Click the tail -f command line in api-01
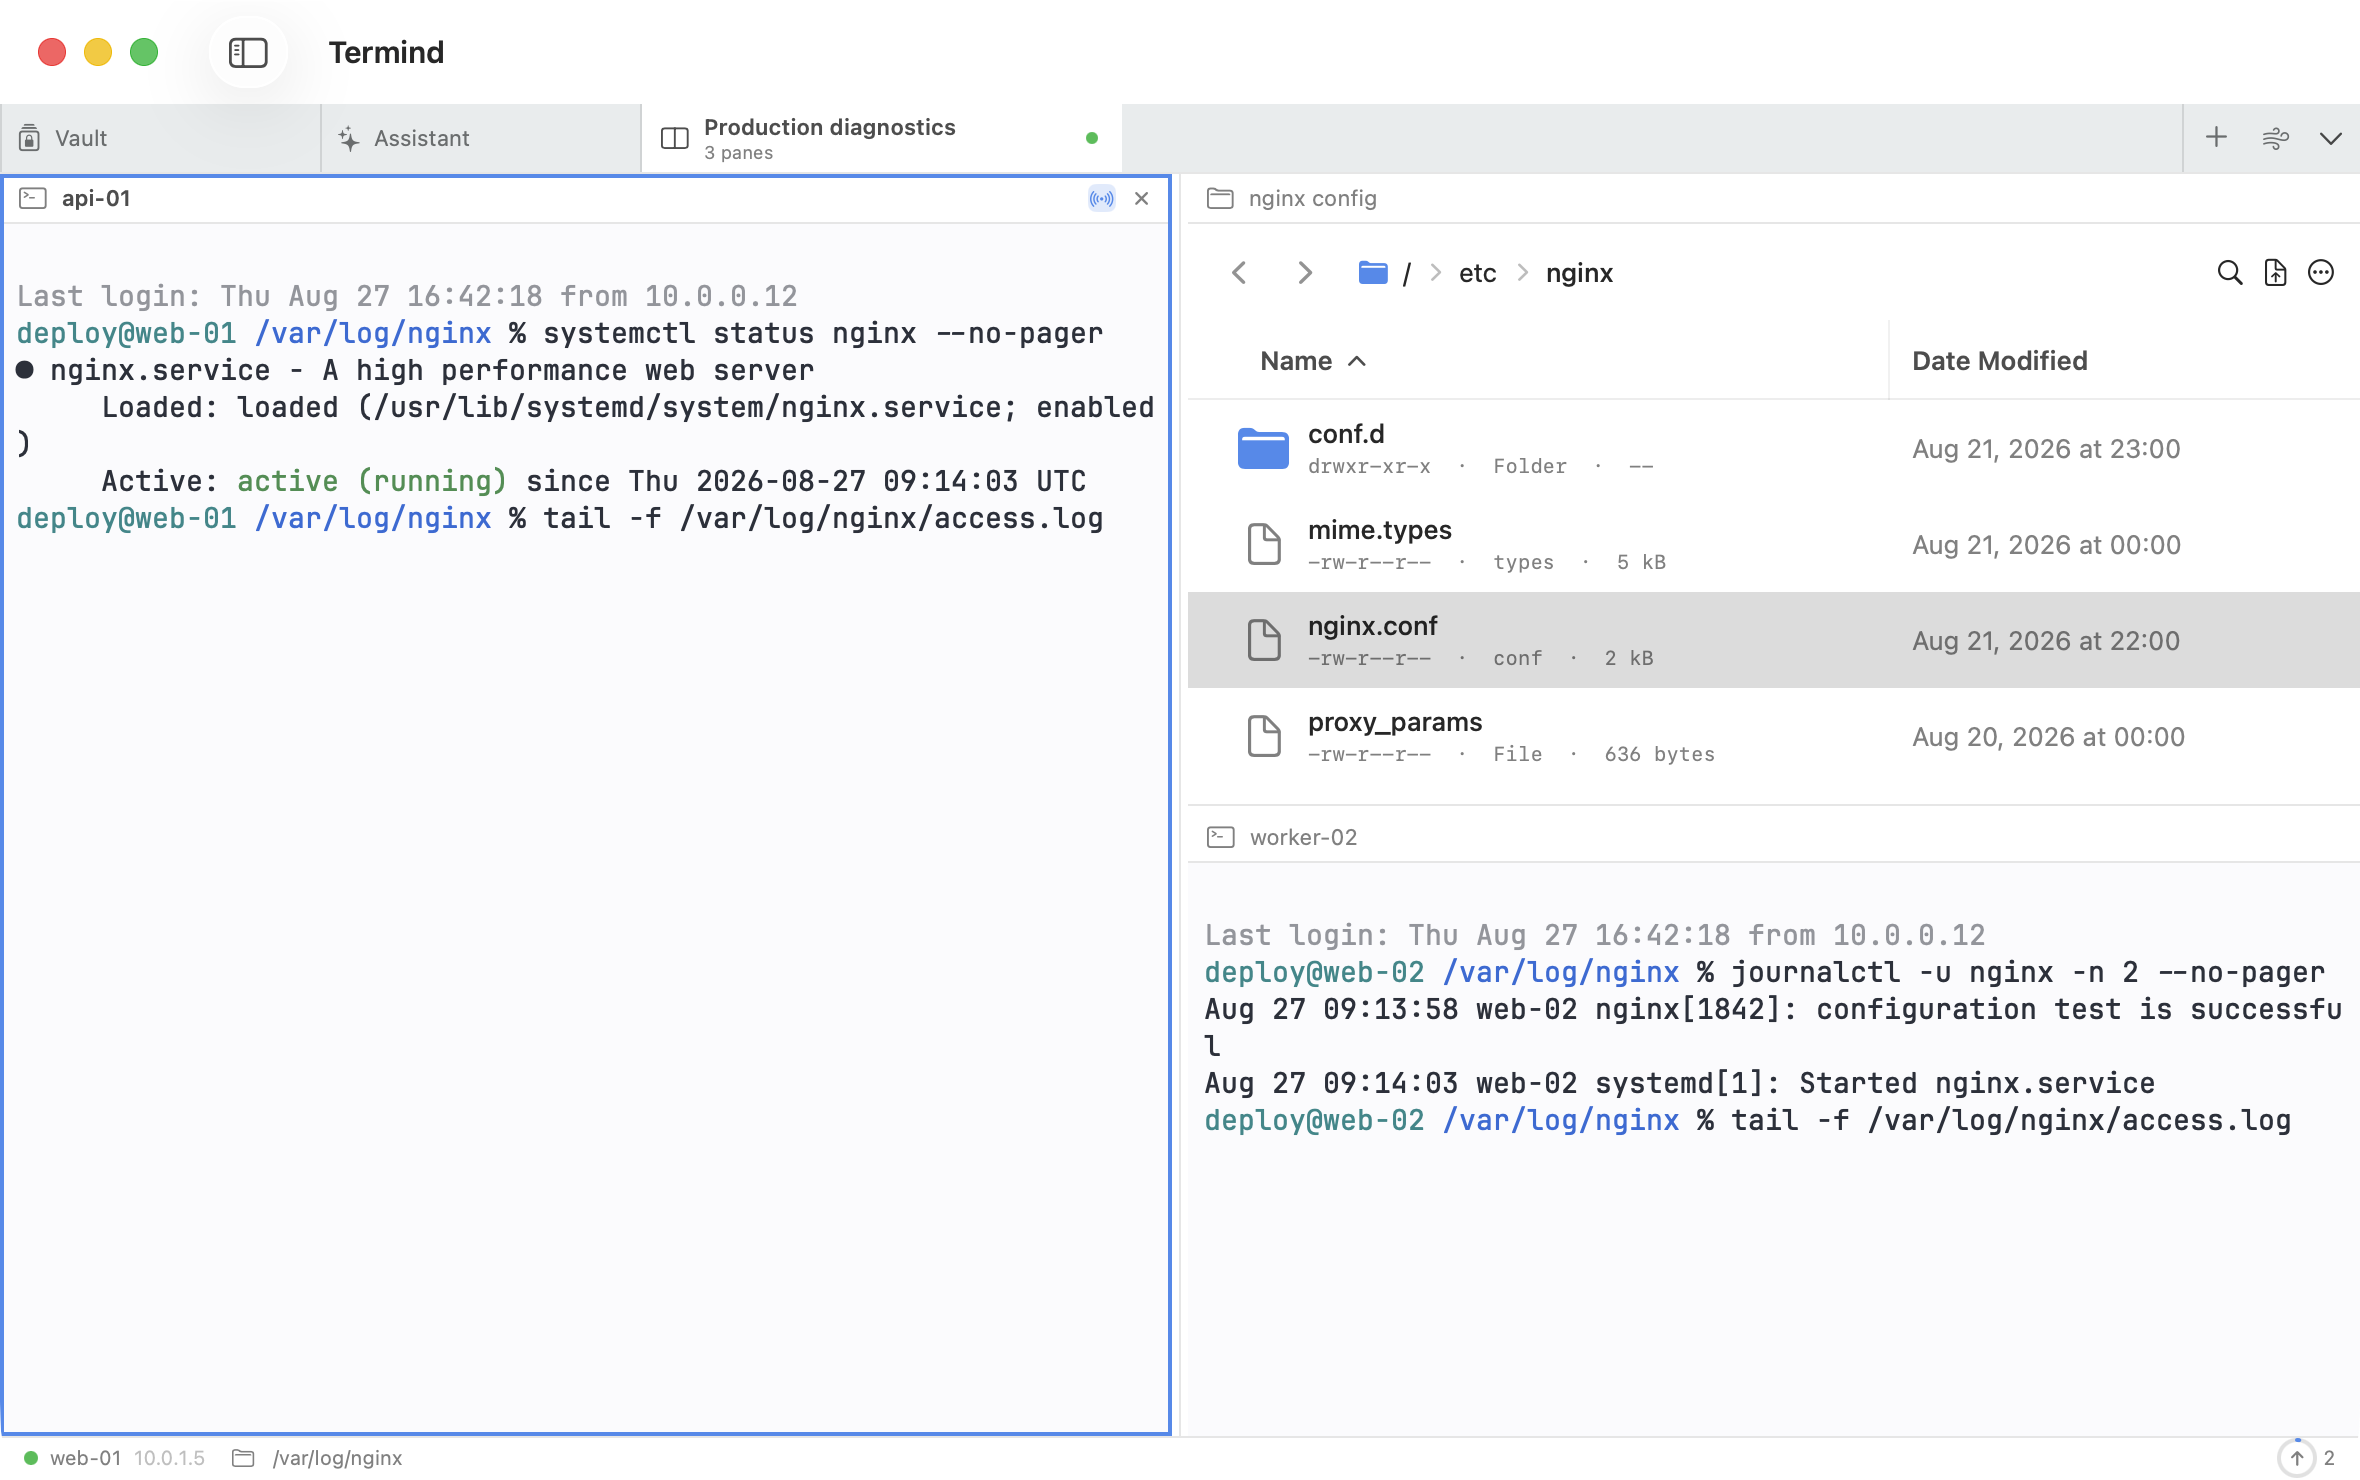This screenshot has height=1480, width=2360. (560, 518)
